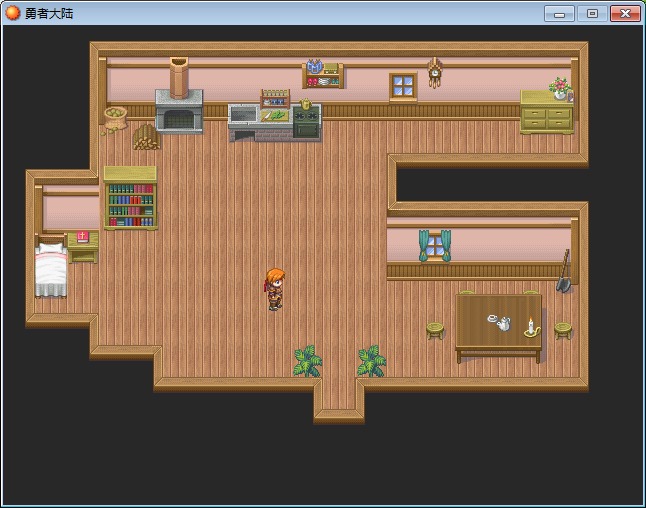Maximize the 勇者大陆 window
This screenshot has width=646, height=508.
(x=592, y=14)
